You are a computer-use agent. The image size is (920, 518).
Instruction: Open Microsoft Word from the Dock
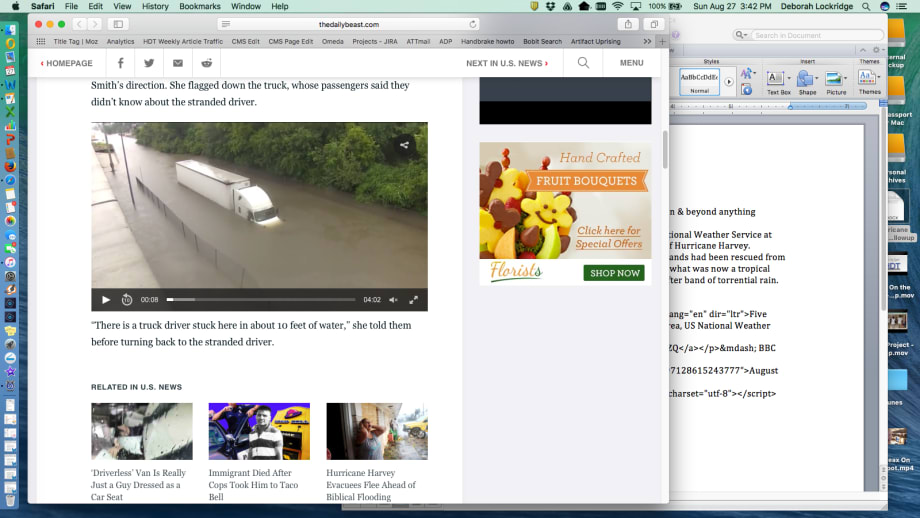[10, 84]
